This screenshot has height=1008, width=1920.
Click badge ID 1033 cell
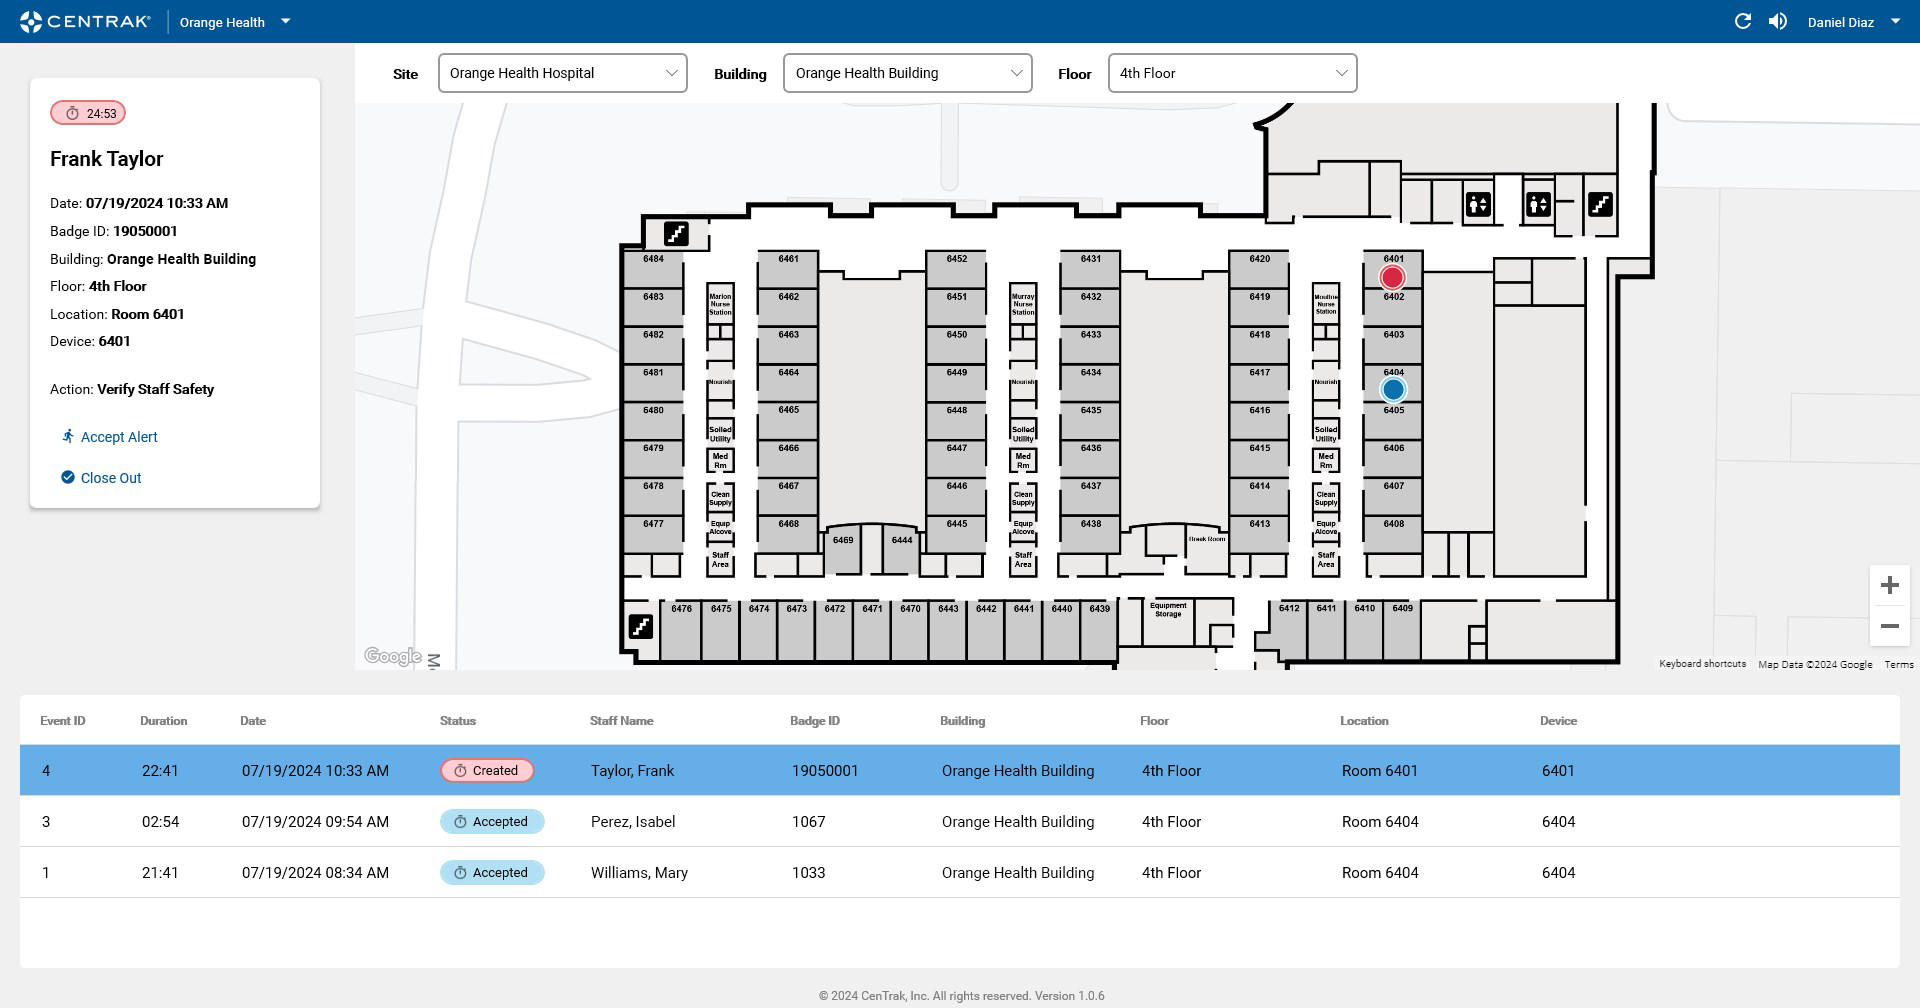pos(809,873)
